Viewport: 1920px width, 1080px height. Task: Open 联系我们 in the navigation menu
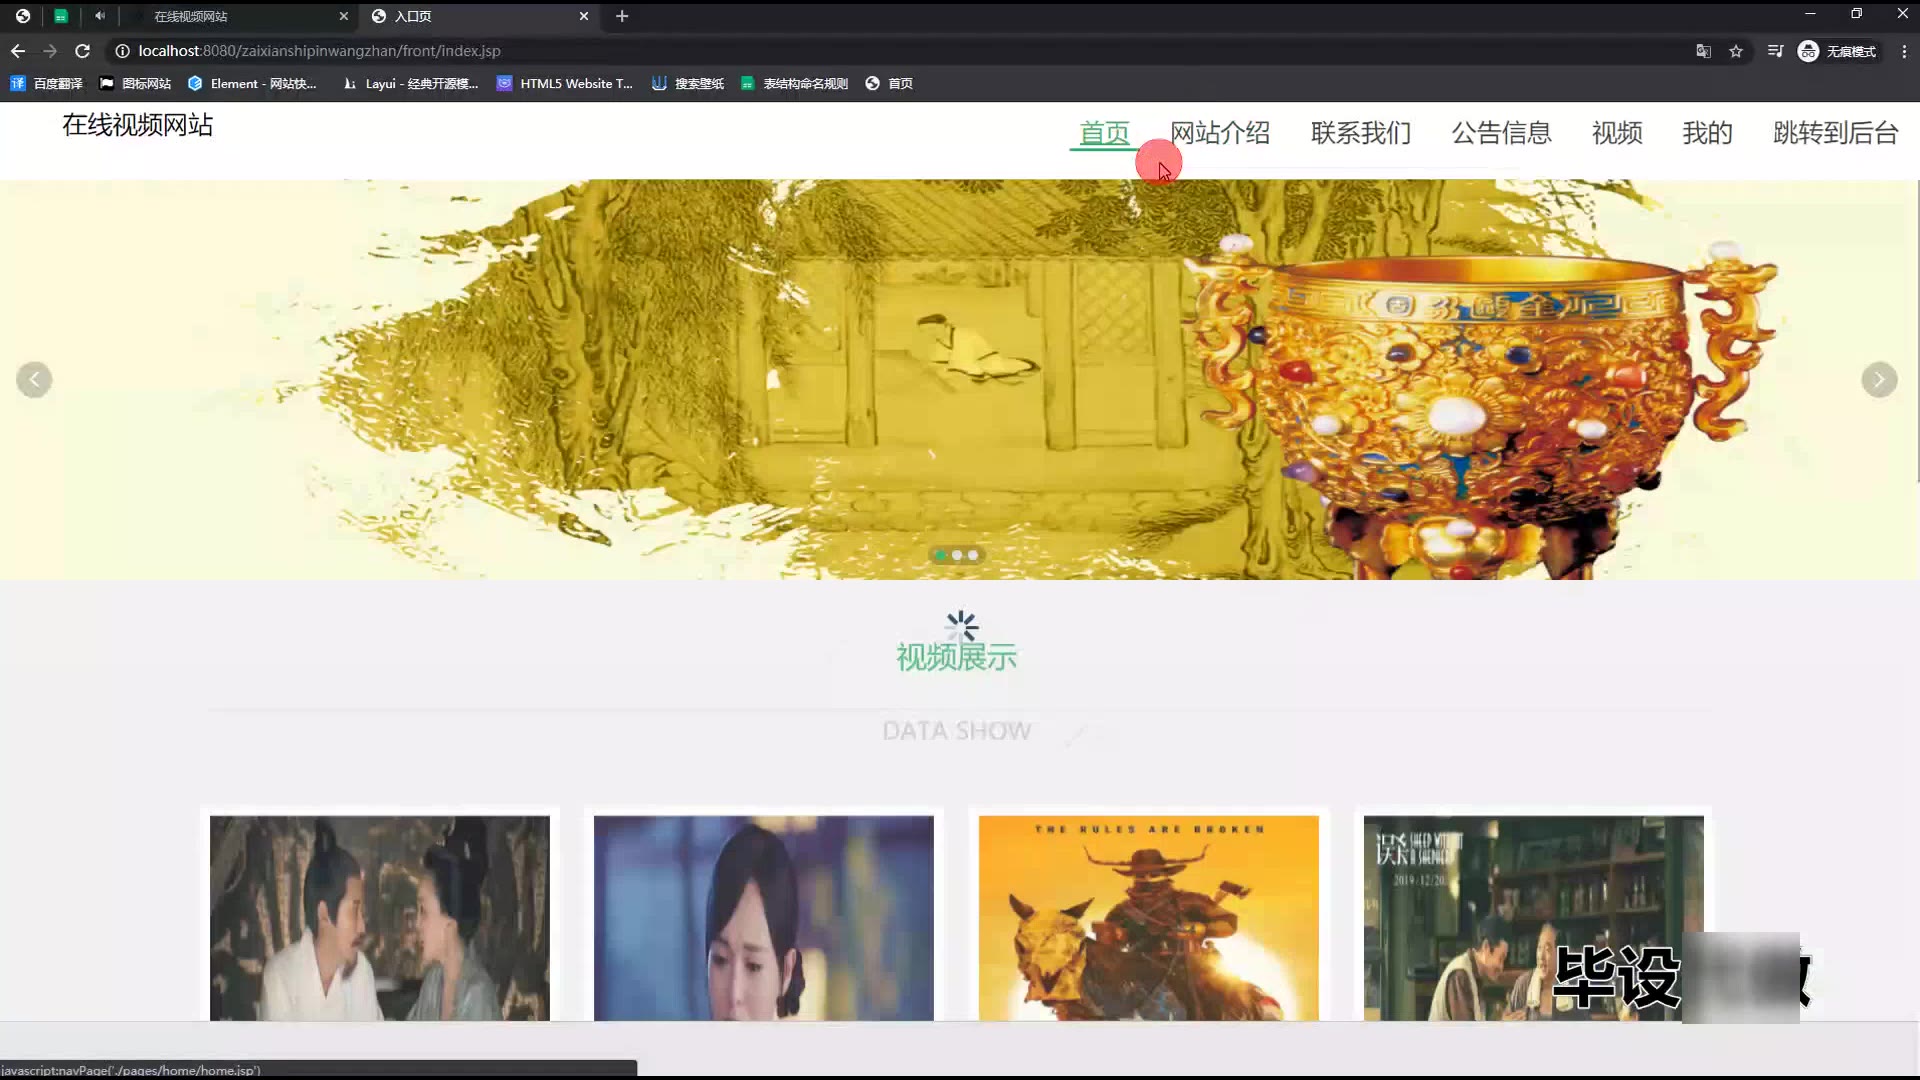1361,133
